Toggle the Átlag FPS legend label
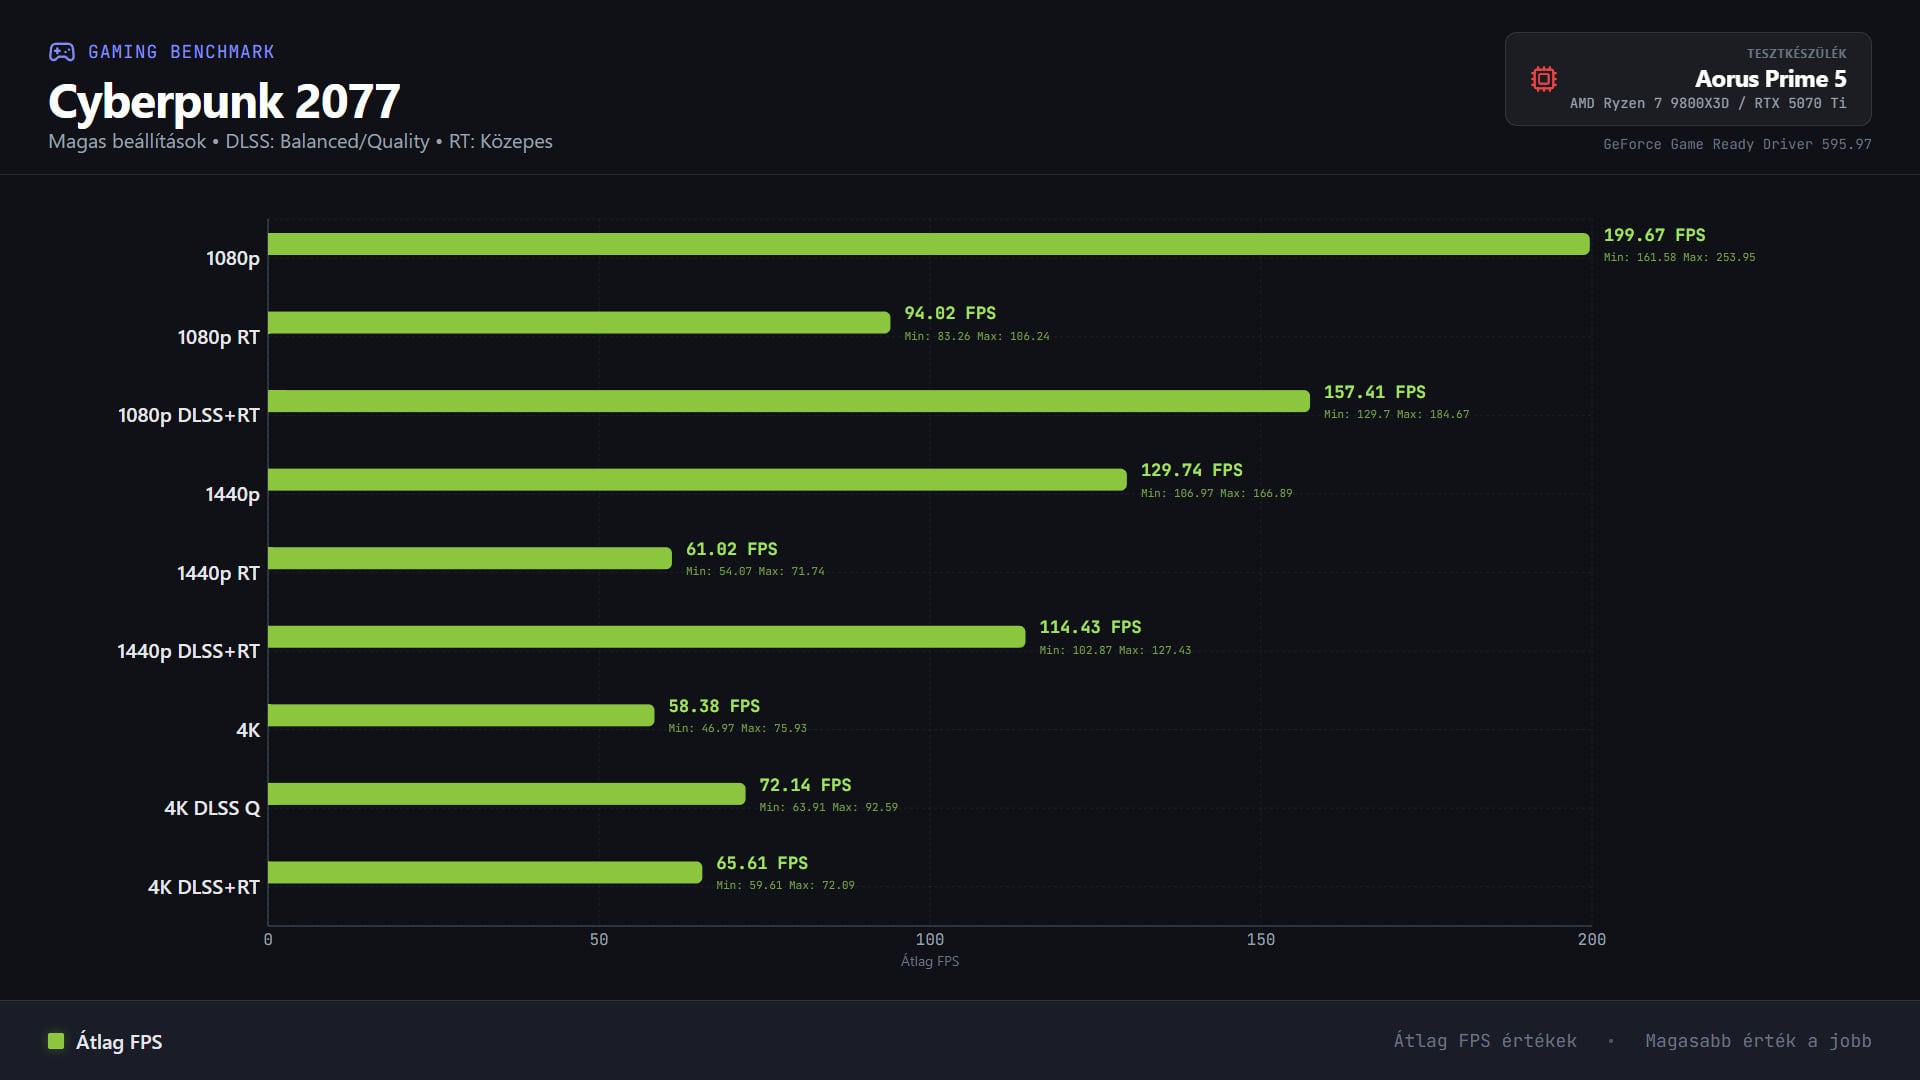The height and width of the screenshot is (1080, 1920). point(119,1042)
